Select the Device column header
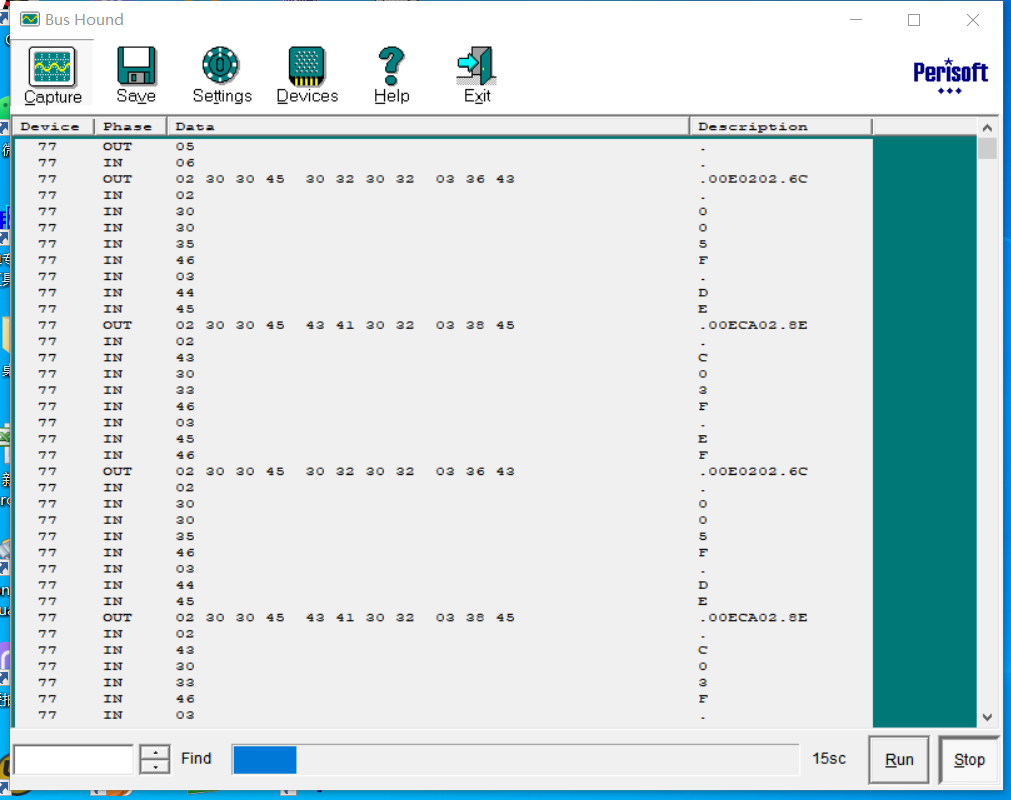 54,126
